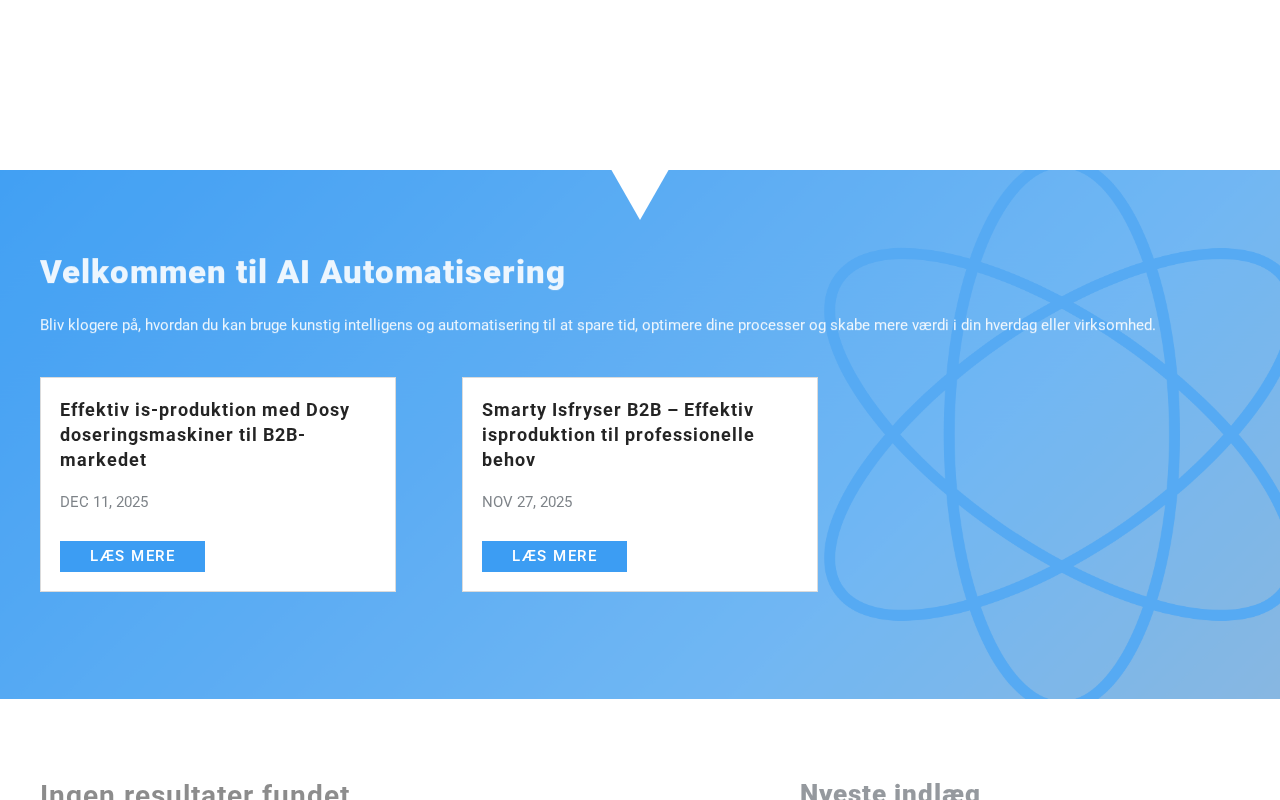The image size is (1280, 800).
Task: Click the atom orbit background graphic
Action: [1052, 434]
